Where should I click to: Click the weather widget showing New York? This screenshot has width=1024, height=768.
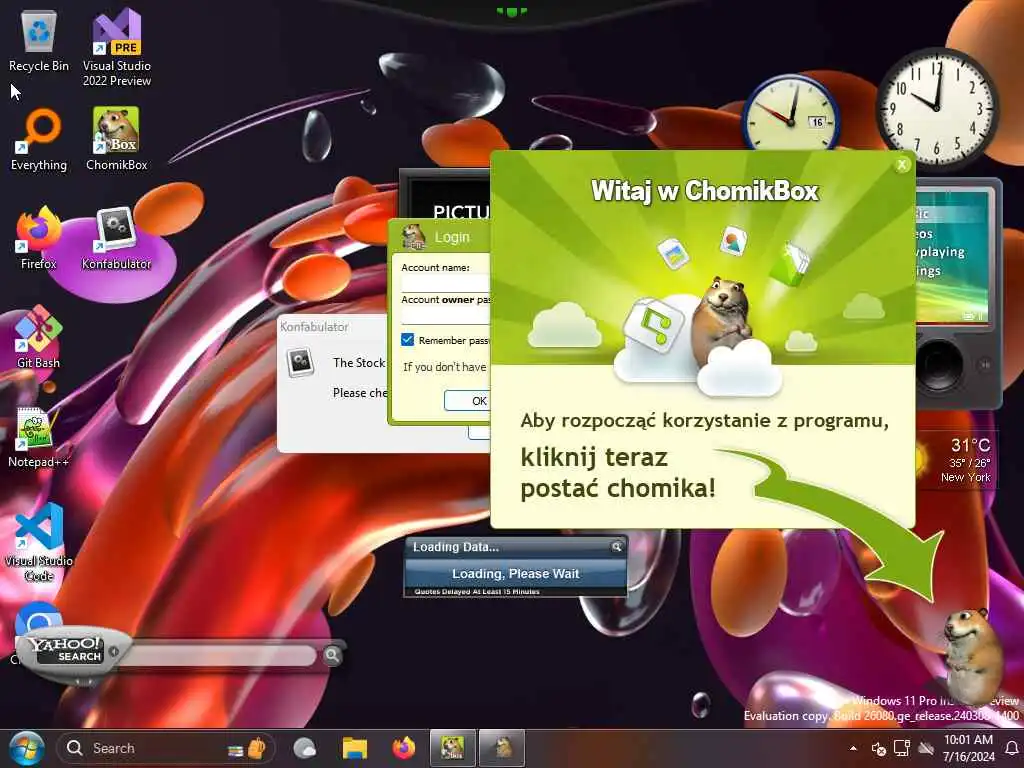pyautogui.click(x=957, y=462)
